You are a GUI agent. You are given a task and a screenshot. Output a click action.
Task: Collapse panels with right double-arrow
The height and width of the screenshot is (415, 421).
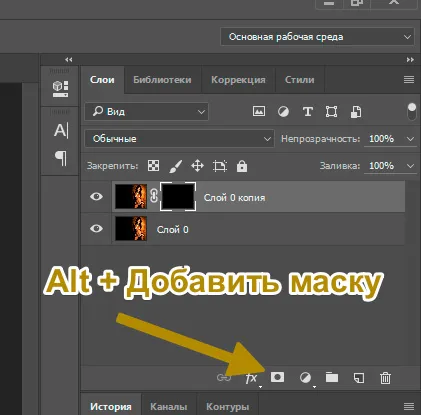tap(410, 60)
